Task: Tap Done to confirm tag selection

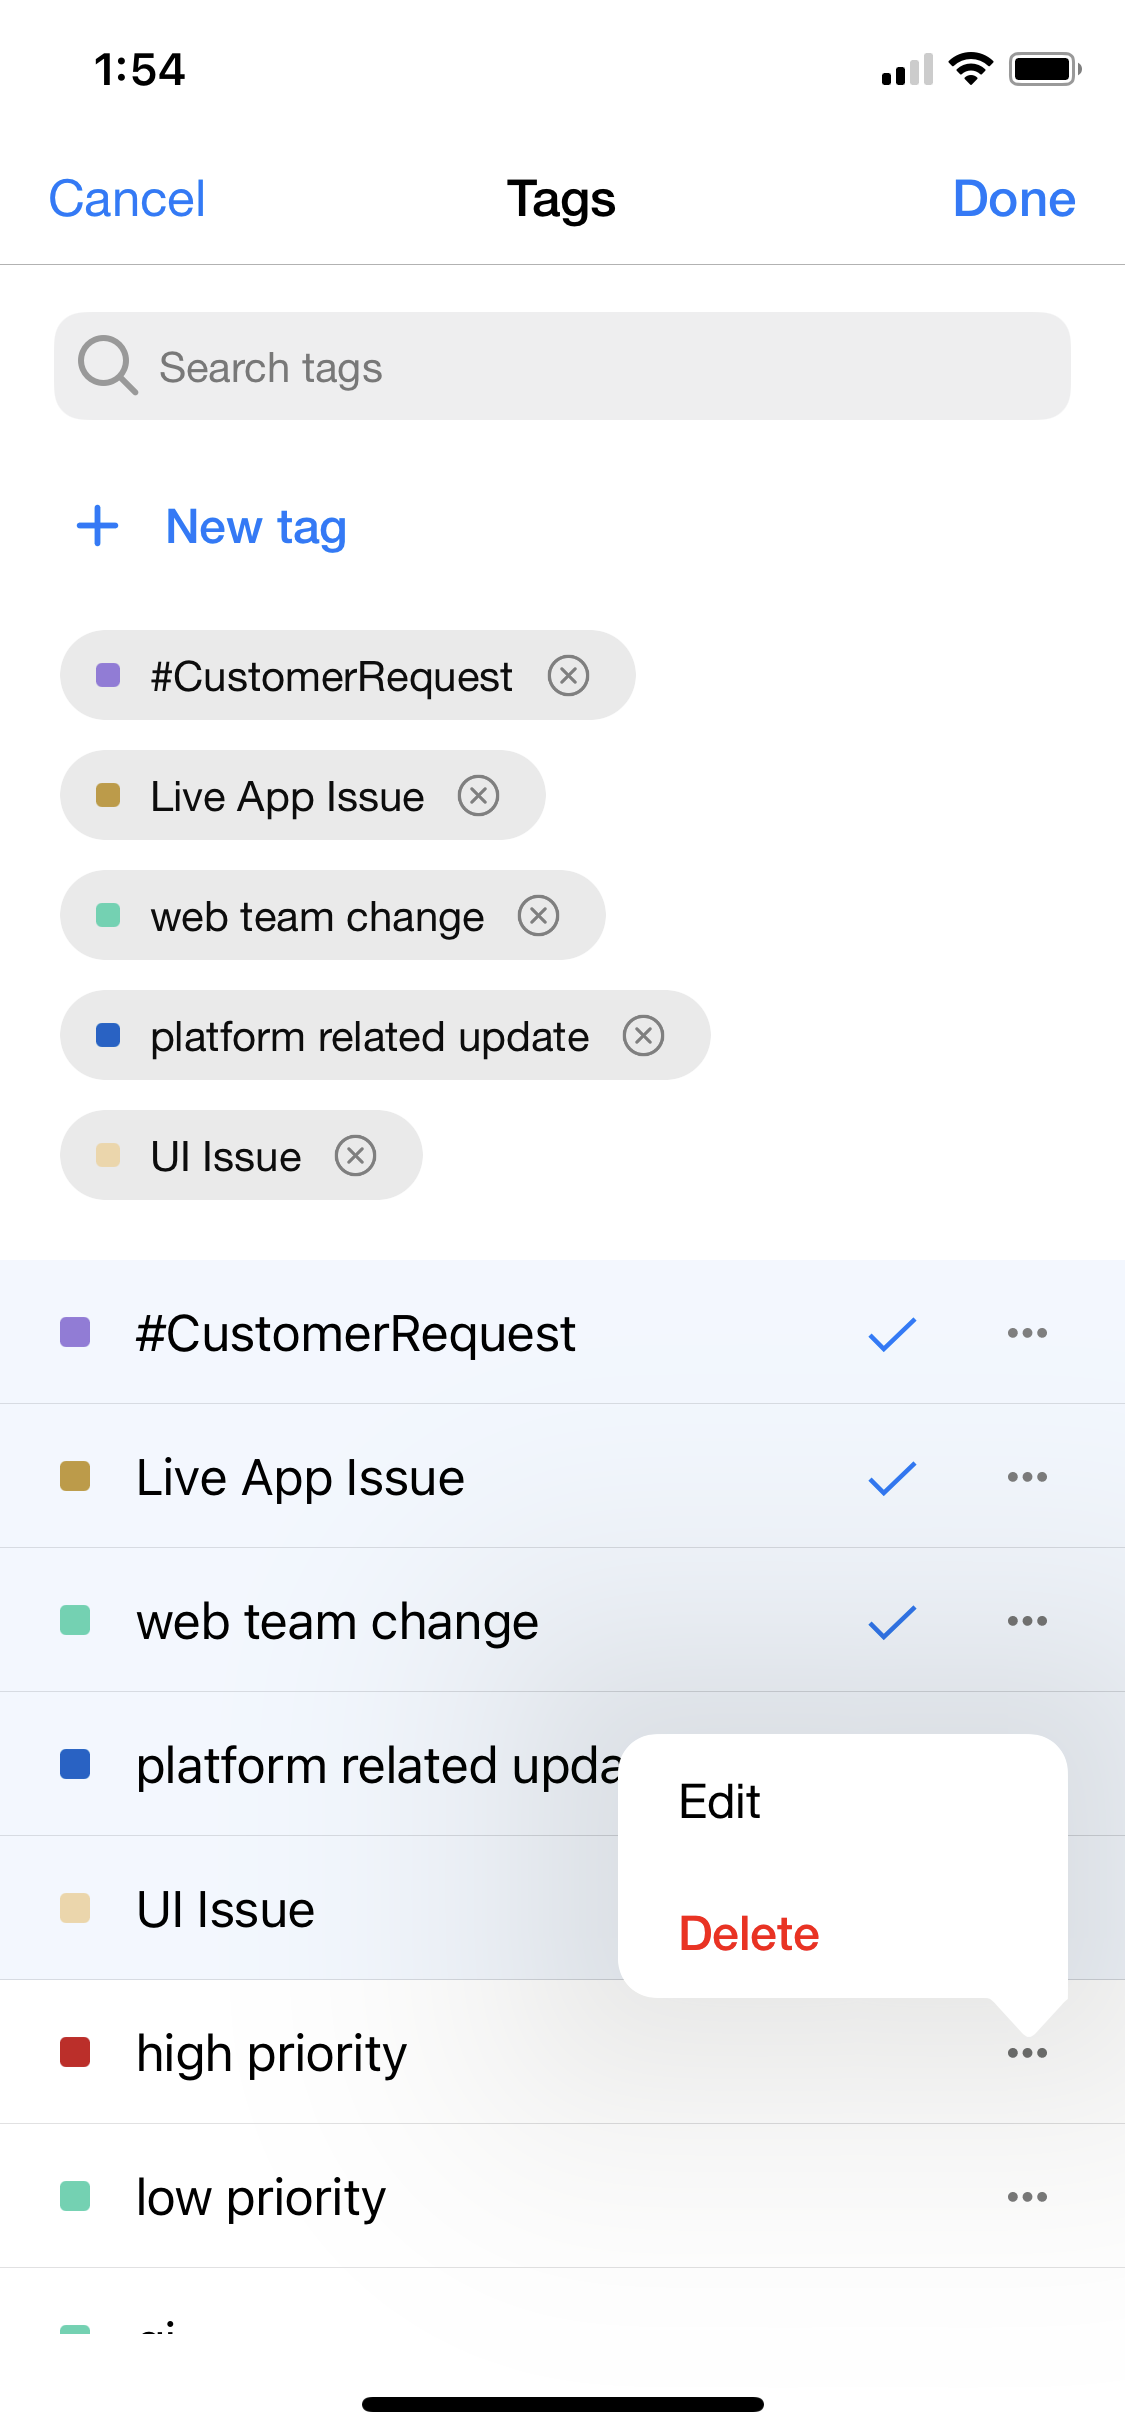Action: (x=1014, y=198)
